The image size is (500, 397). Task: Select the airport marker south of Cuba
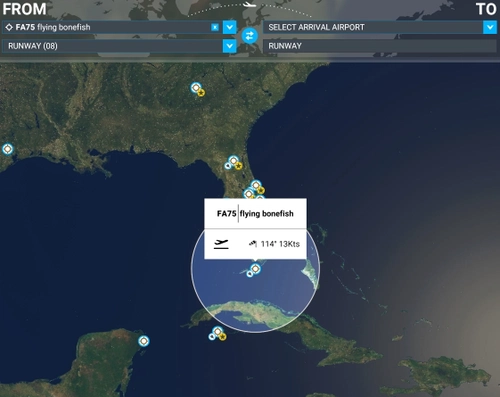tap(218, 332)
